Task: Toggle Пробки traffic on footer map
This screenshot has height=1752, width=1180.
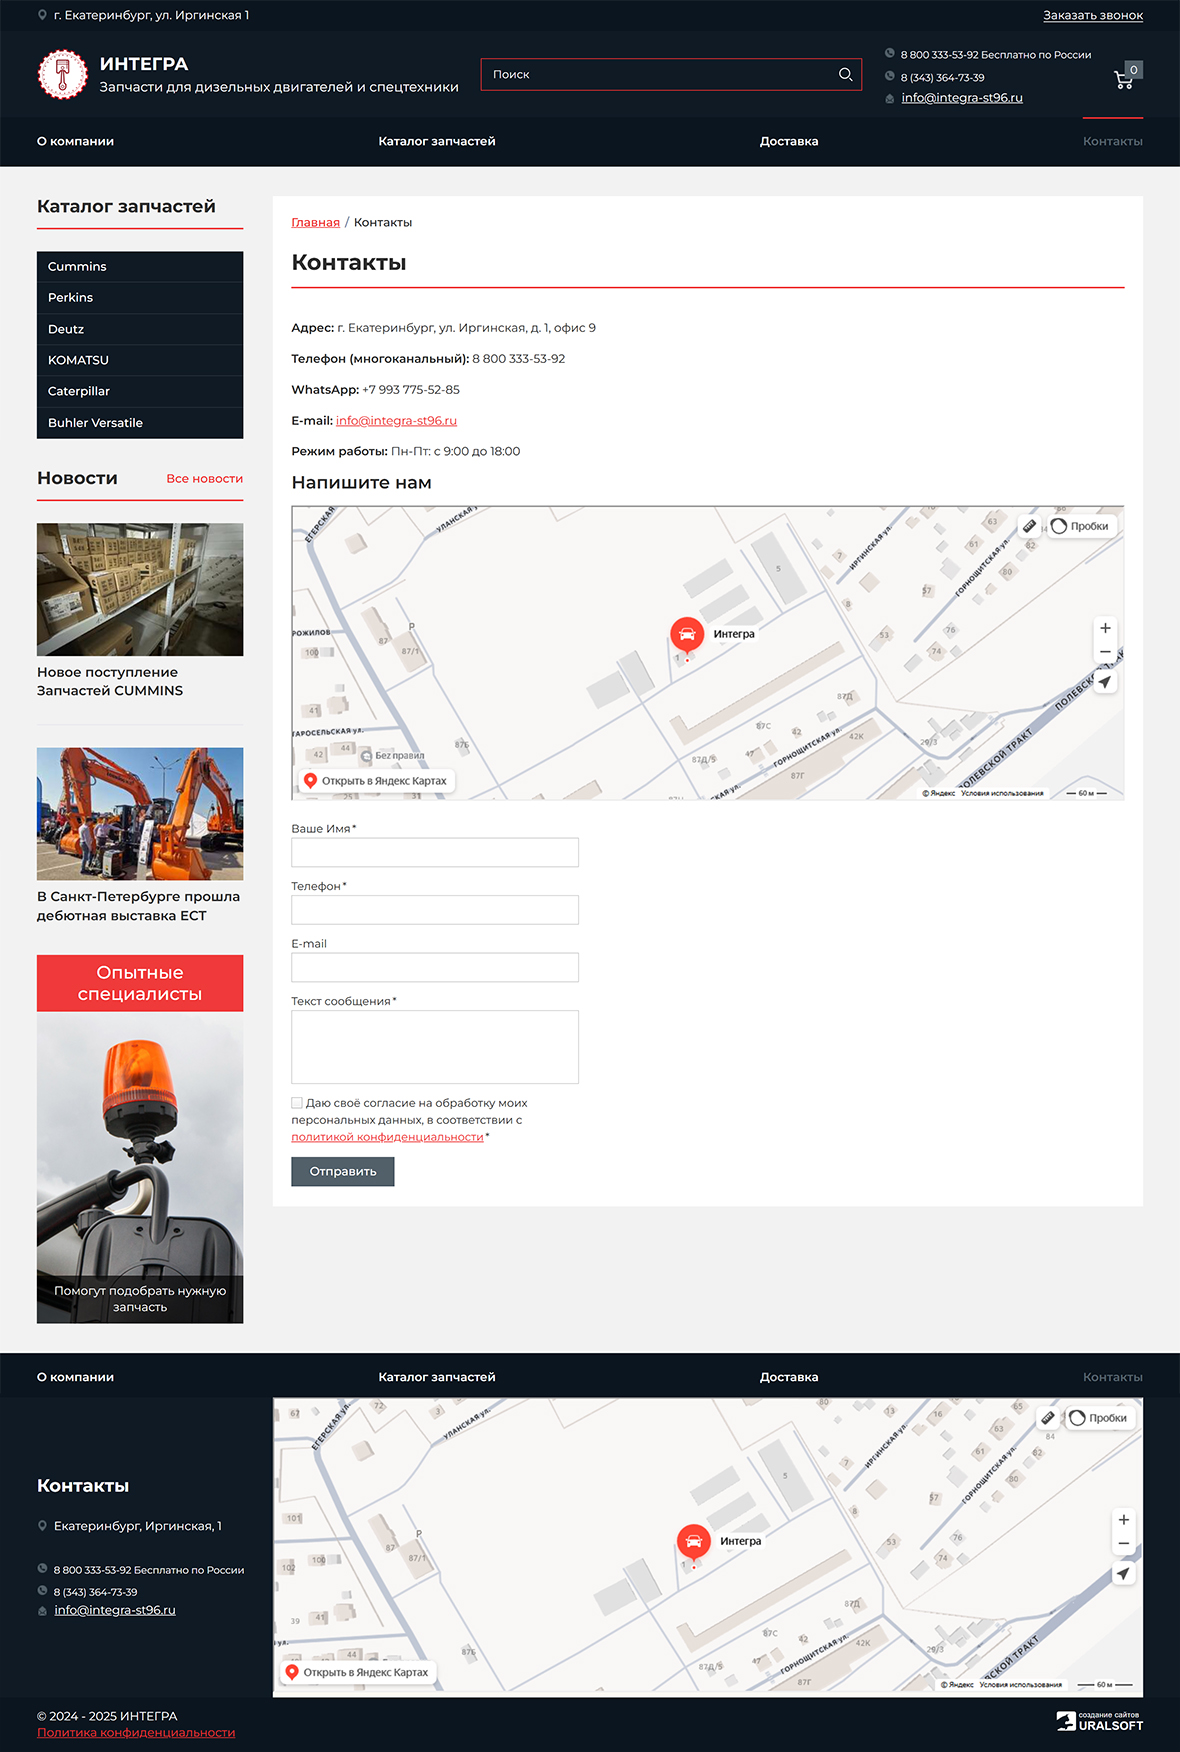Action: [1098, 1418]
